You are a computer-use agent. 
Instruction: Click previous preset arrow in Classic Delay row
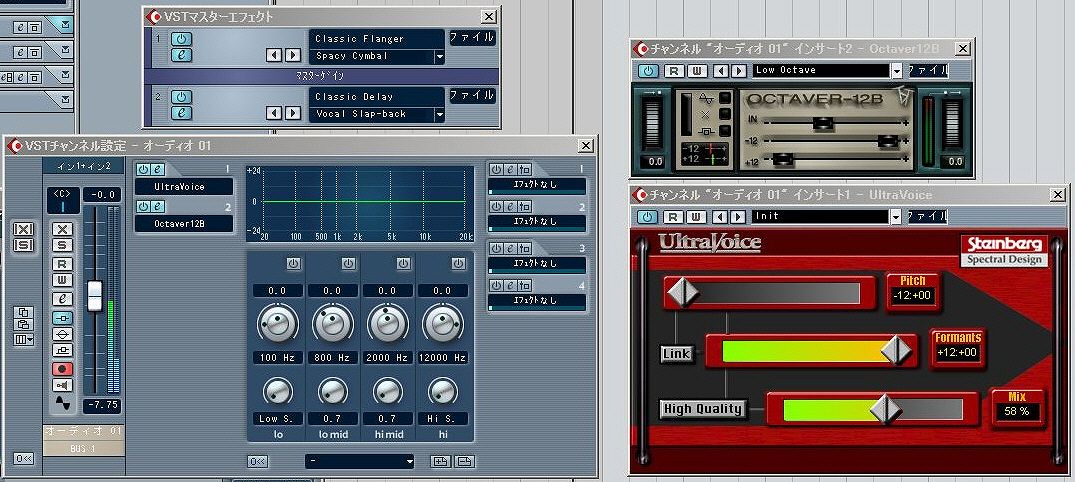click(x=274, y=113)
